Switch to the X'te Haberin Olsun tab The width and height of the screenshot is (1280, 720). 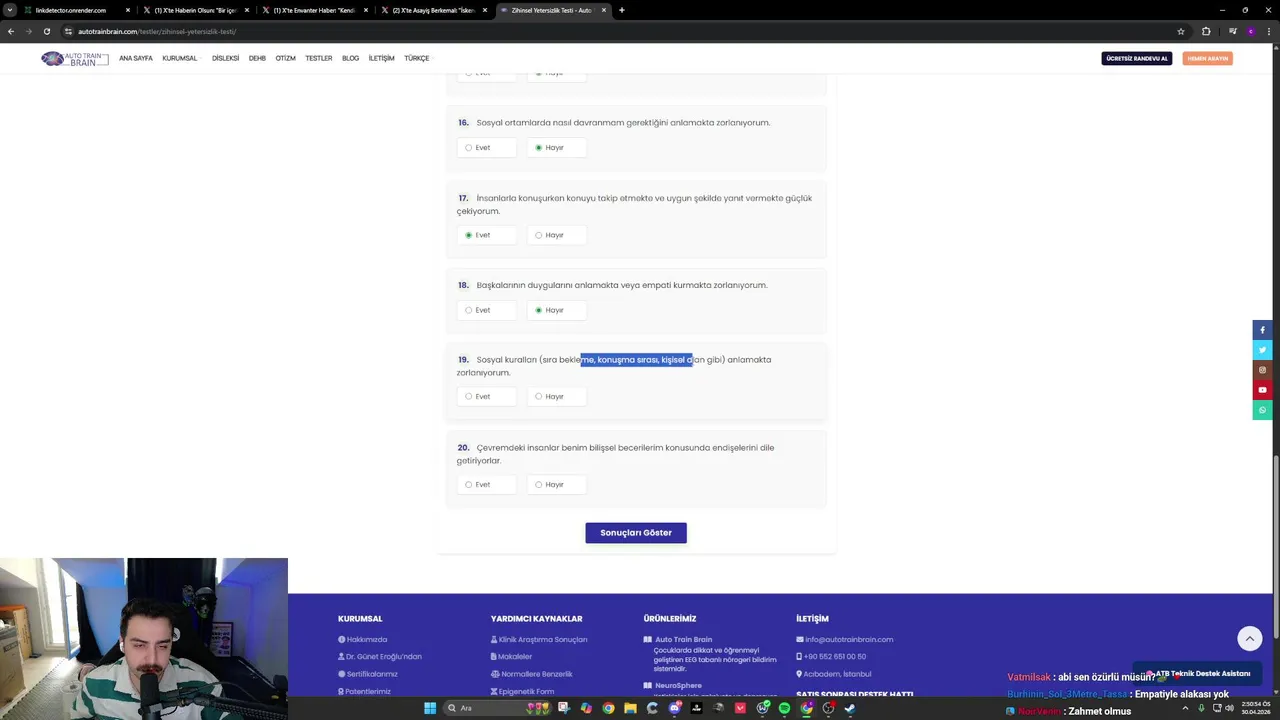[196, 10]
